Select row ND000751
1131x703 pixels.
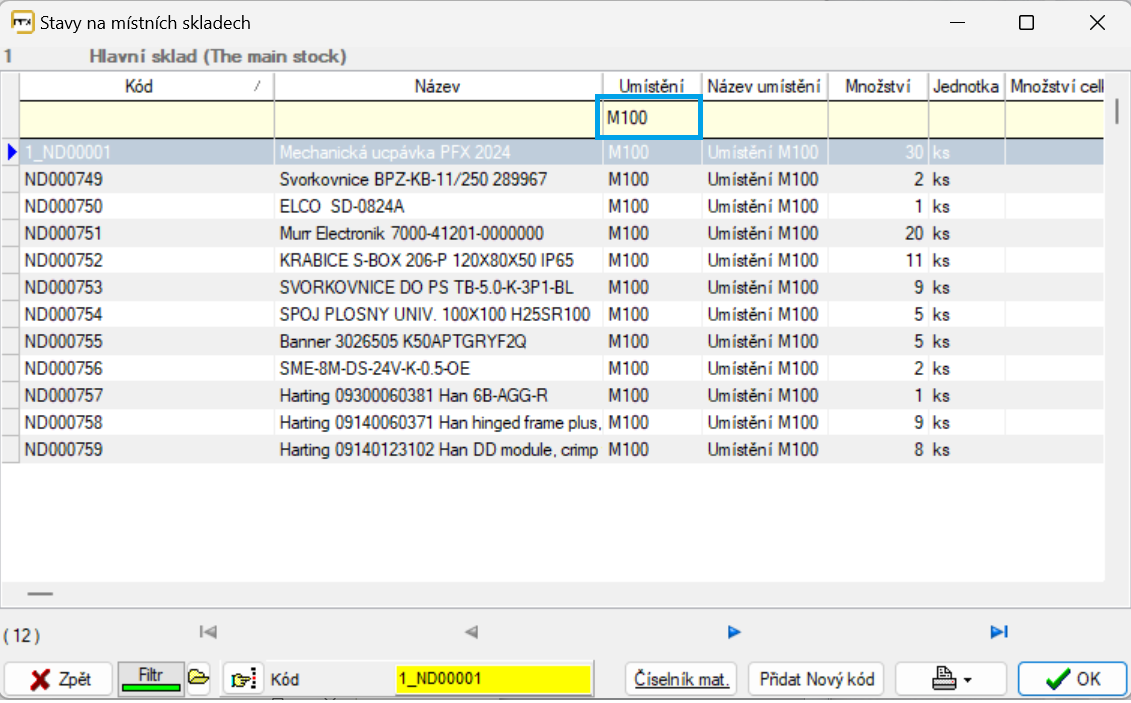click(x=561, y=234)
